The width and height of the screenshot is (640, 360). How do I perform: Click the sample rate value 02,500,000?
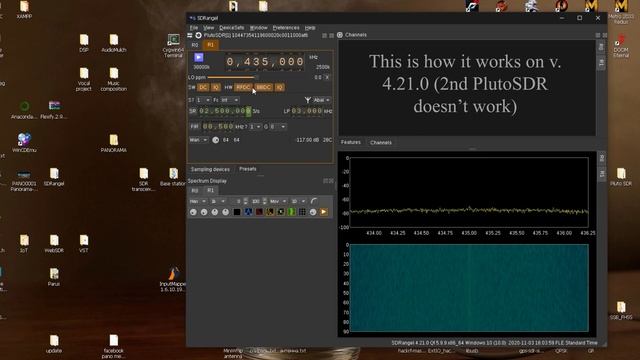pos(225,111)
